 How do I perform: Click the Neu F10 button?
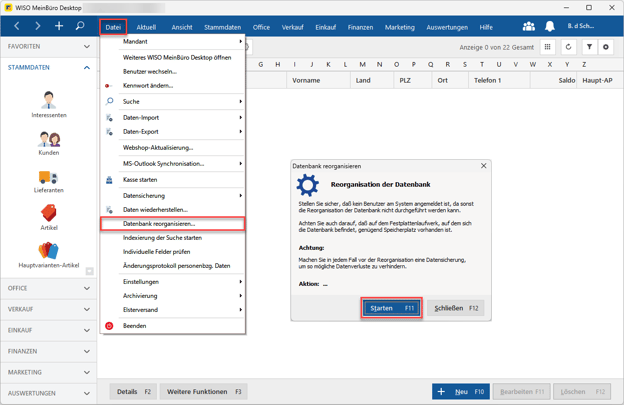point(461,392)
